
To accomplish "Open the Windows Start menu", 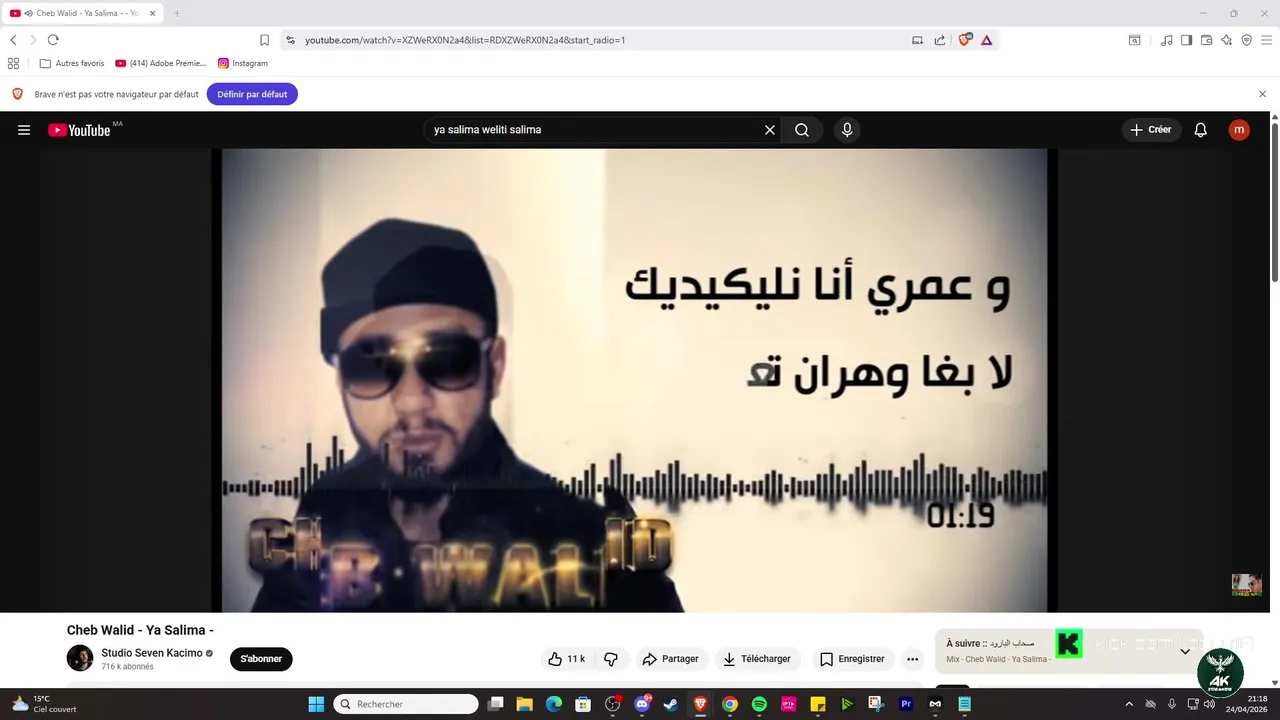I will pos(316,704).
